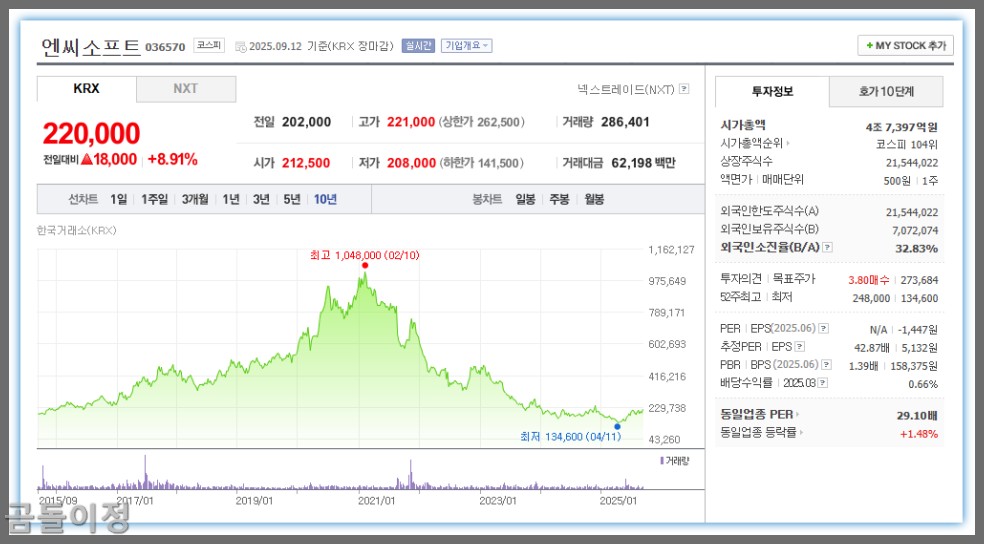Click the 배당수익률 value 0.66%

[923, 384]
